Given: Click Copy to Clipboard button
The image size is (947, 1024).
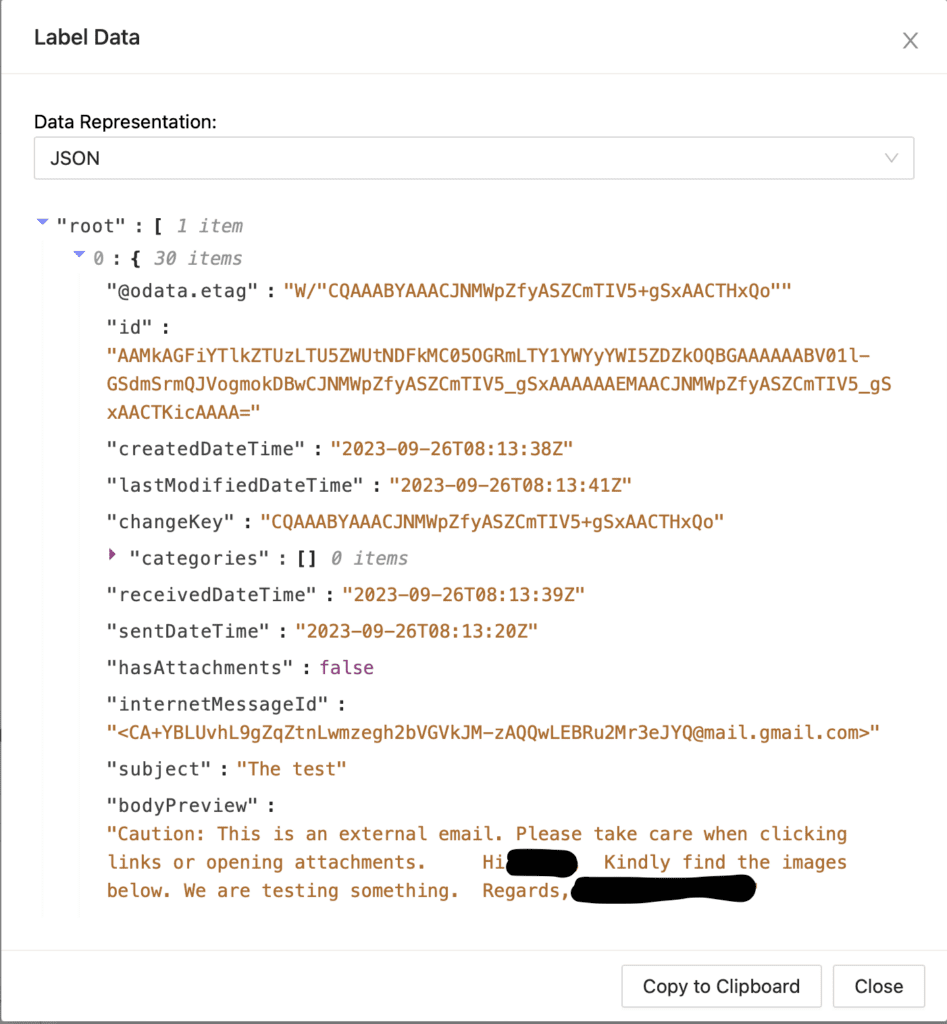Looking at the screenshot, I should [721, 986].
